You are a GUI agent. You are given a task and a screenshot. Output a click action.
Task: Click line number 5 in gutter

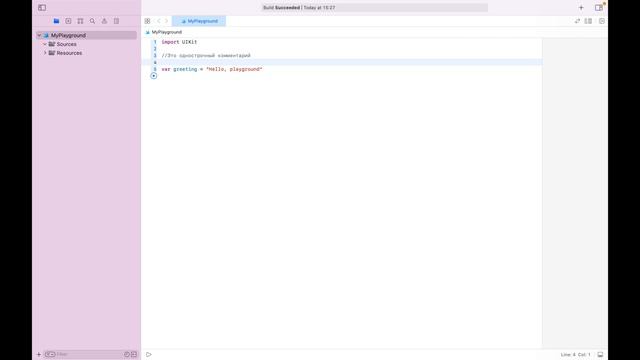[155, 69]
